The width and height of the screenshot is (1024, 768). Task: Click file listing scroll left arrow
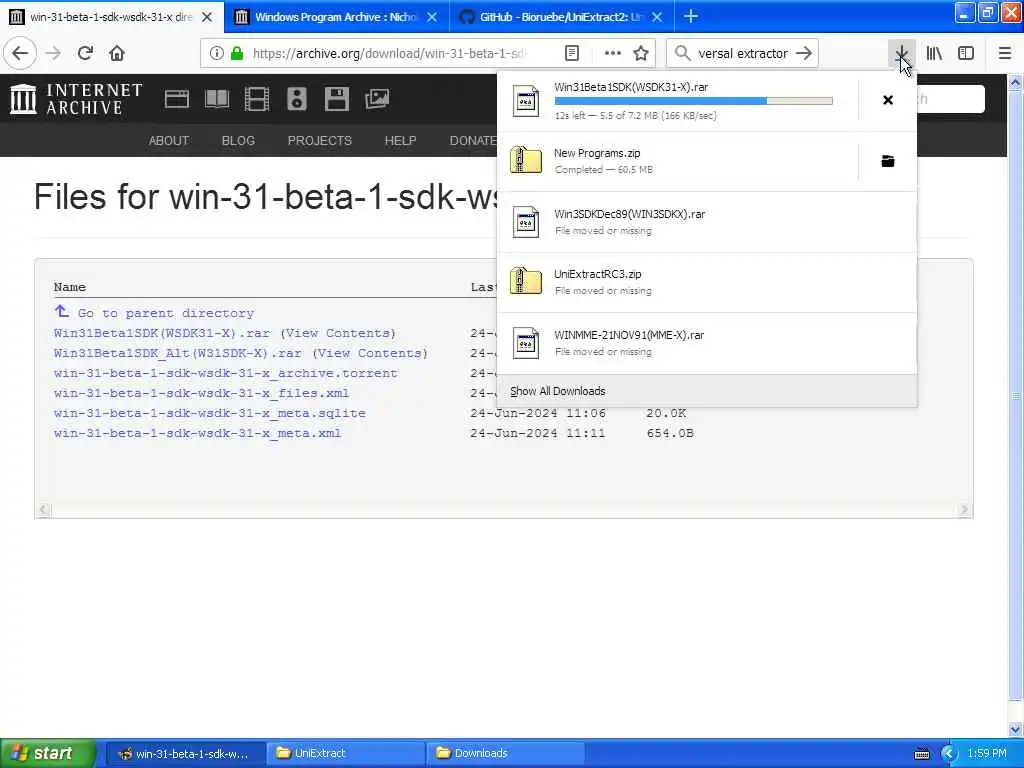44,509
